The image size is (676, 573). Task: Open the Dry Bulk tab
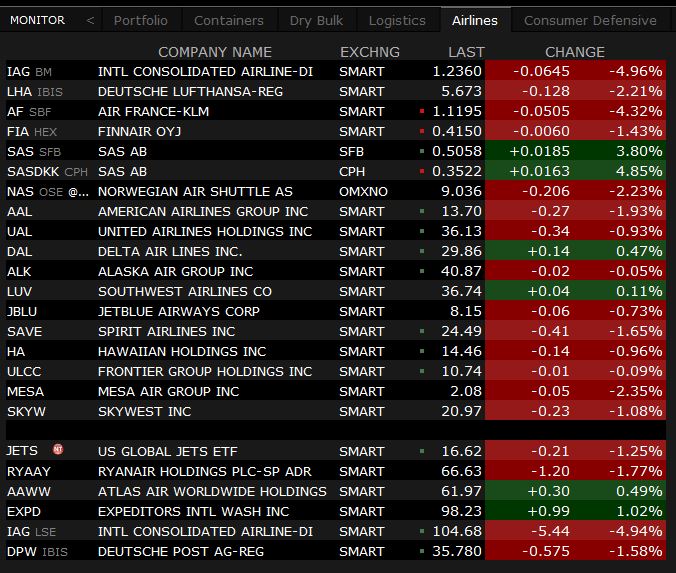tap(316, 20)
